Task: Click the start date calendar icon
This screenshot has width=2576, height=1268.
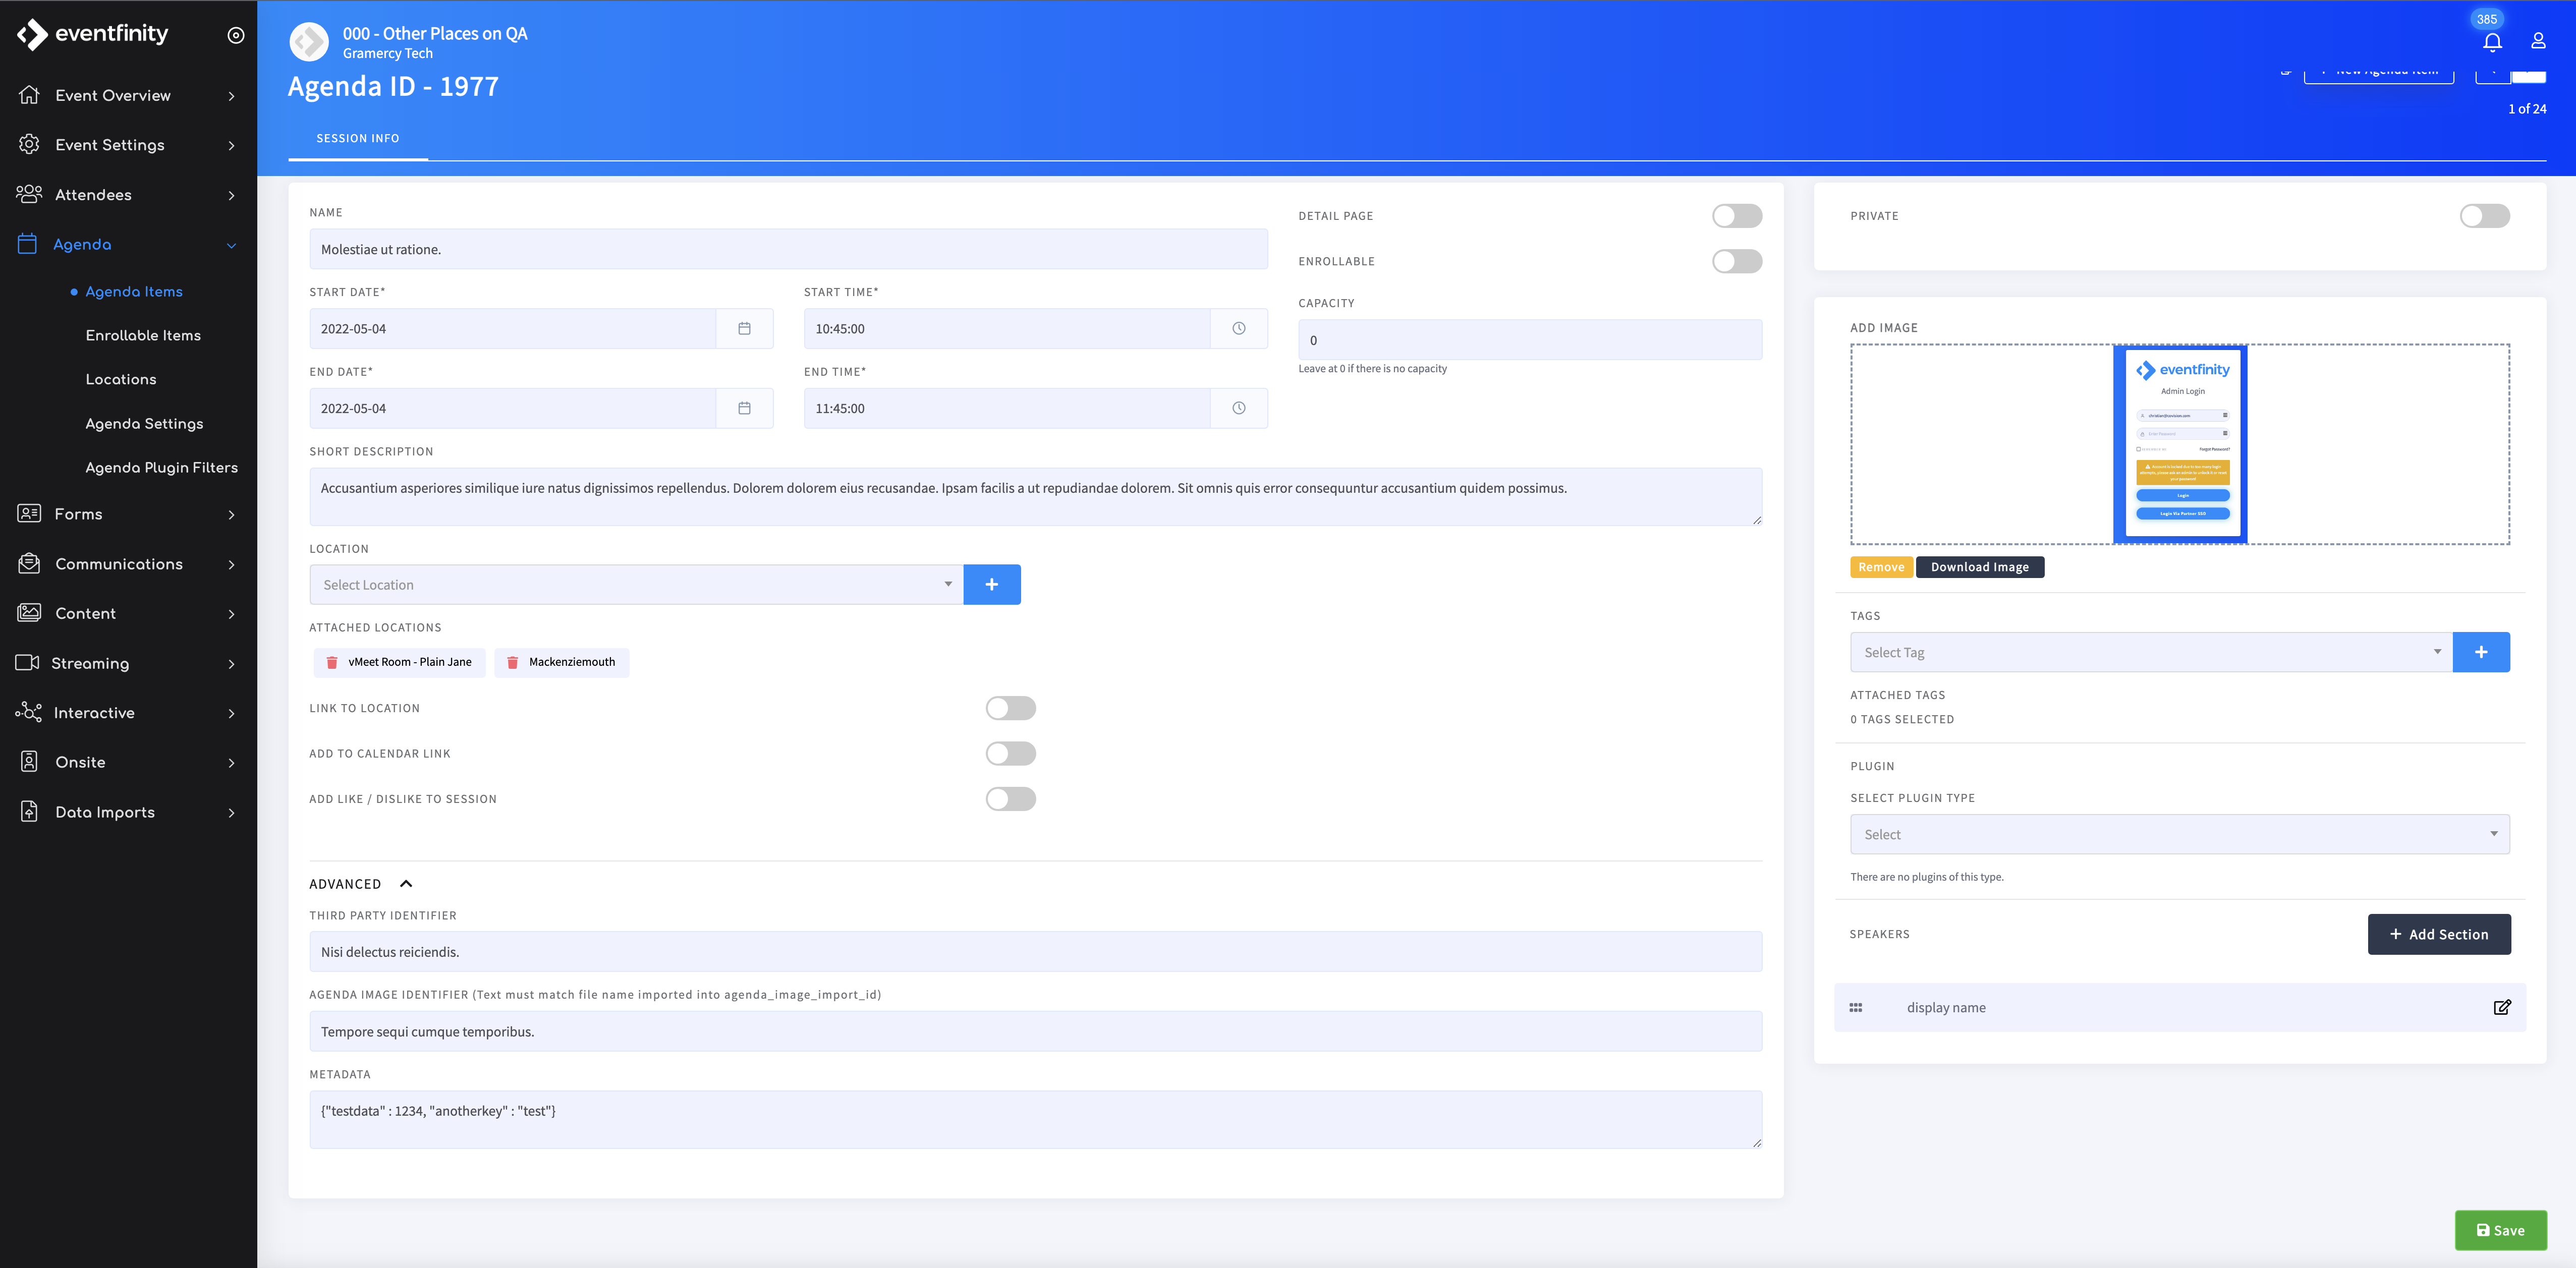Action: 744,329
